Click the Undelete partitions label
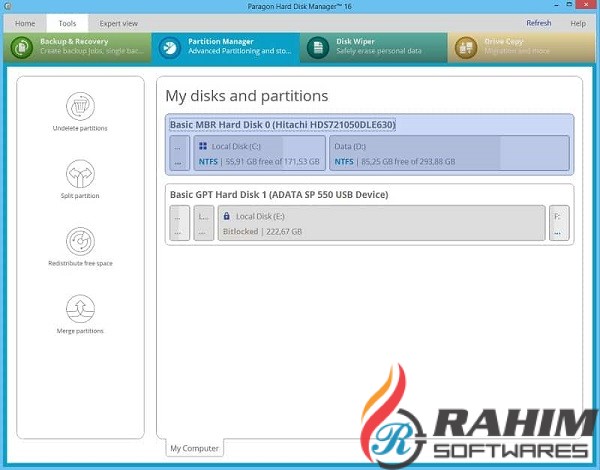The width and height of the screenshot is (600, 470). 80,128
